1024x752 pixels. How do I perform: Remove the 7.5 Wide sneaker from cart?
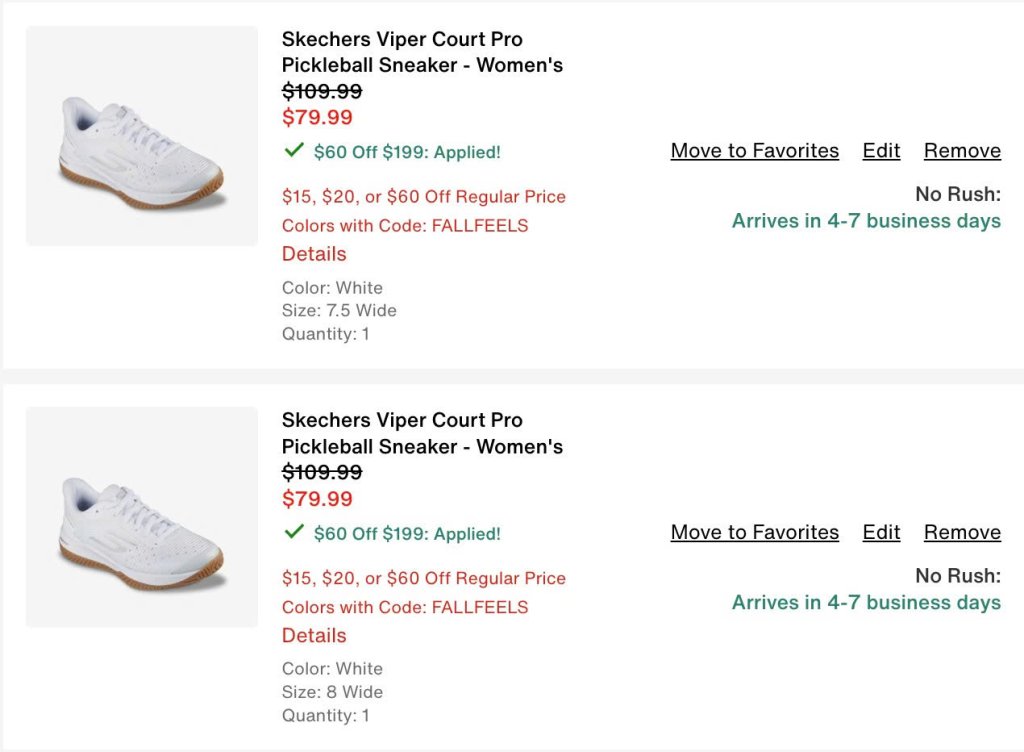tap(962, 151)
